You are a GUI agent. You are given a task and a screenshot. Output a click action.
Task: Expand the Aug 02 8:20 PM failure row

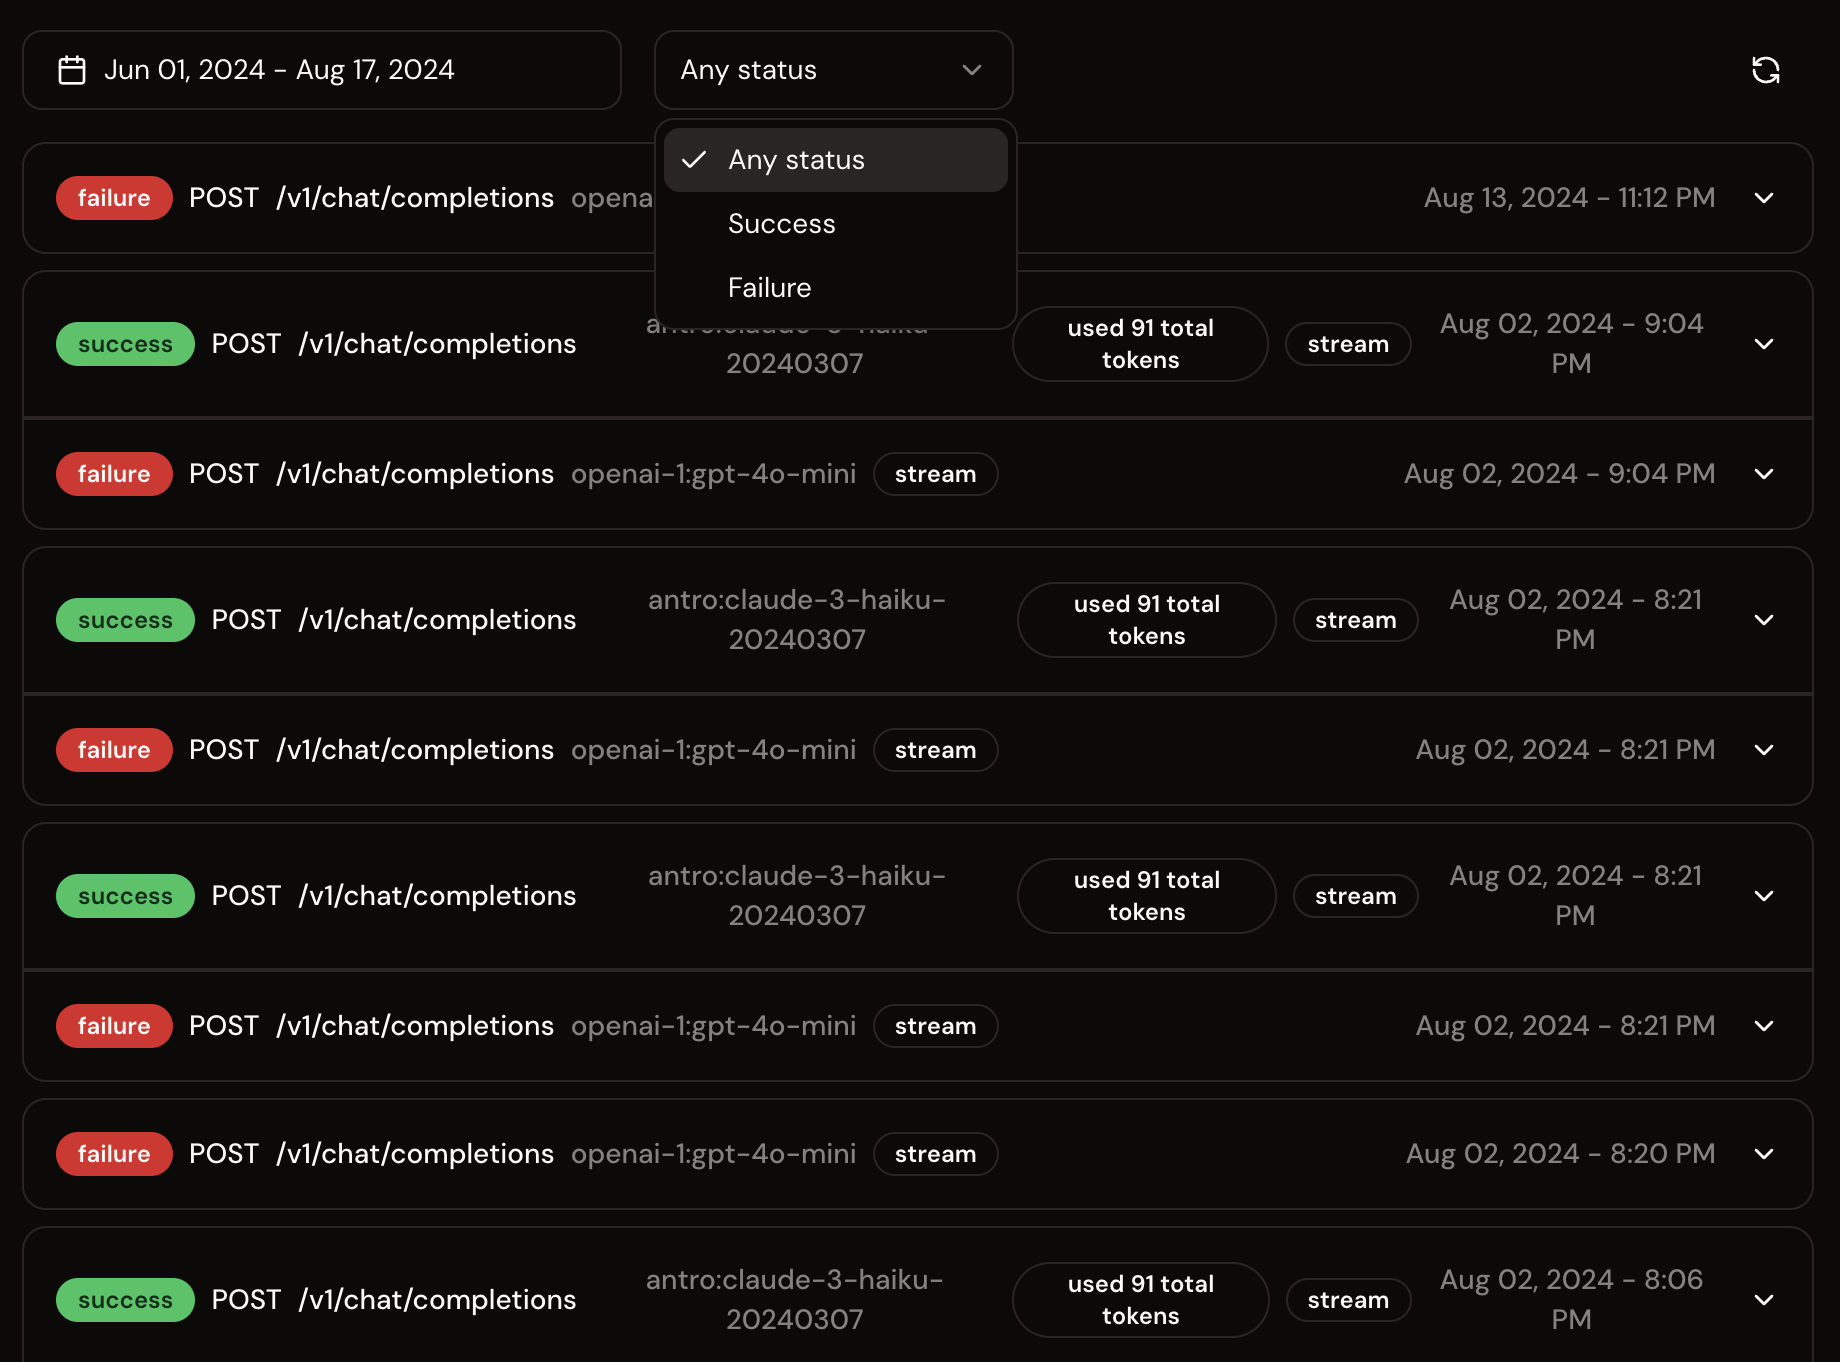point(1764,1154)
